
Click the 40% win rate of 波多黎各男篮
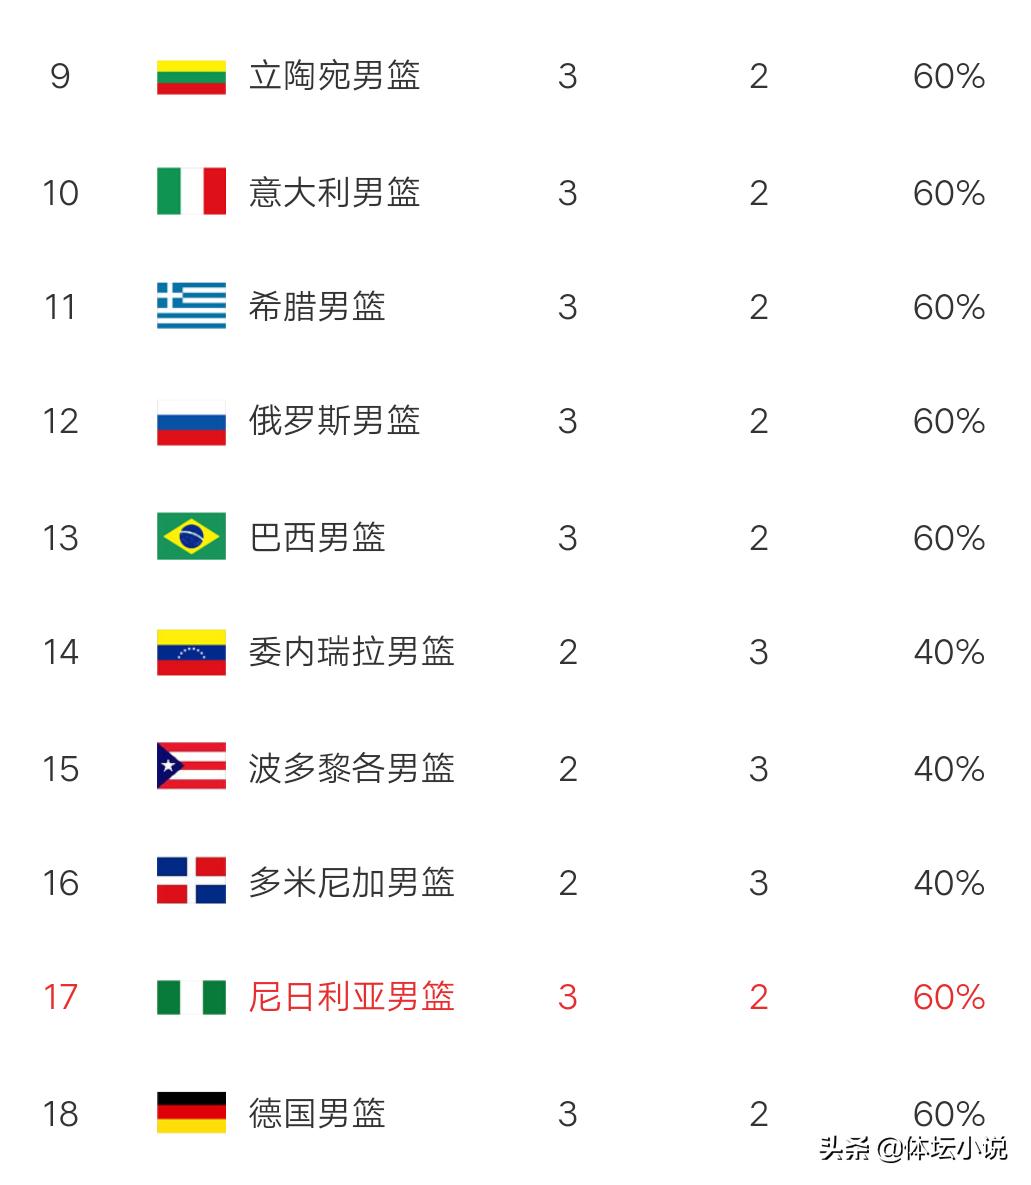coord(949,769)
